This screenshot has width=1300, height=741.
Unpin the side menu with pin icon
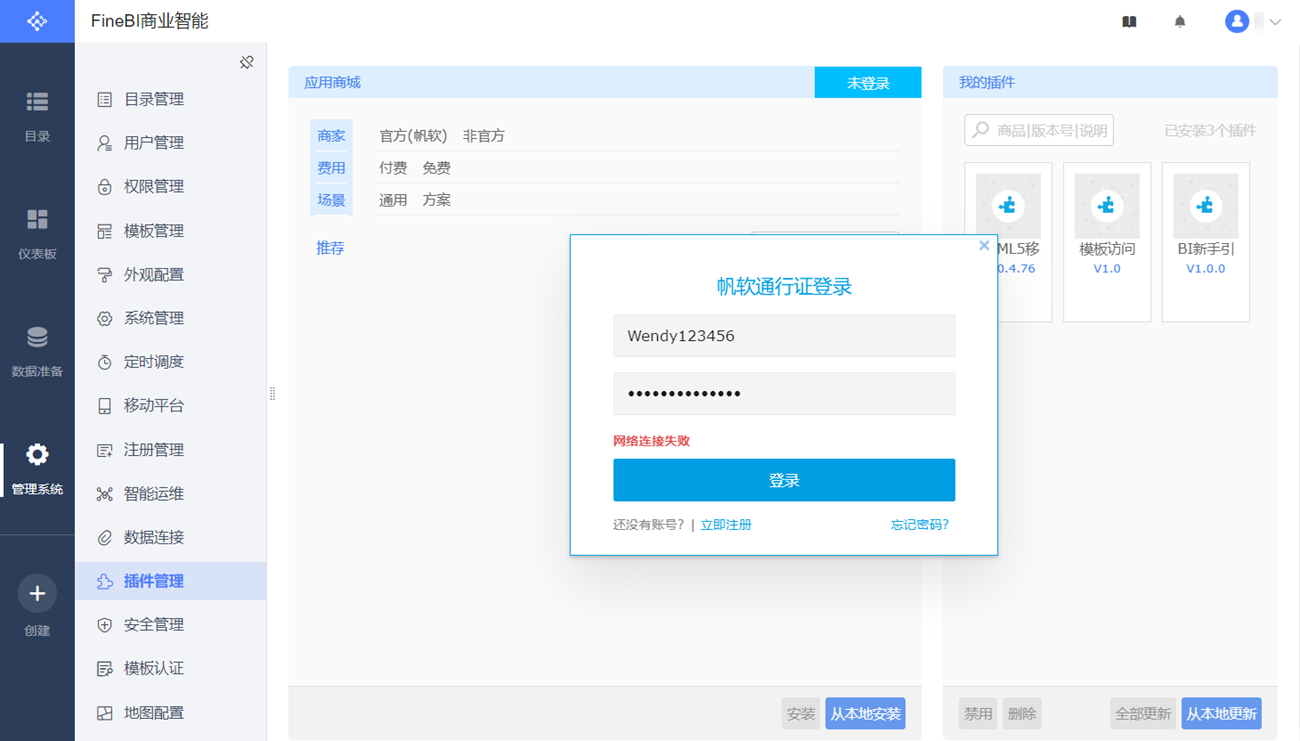[246, 62]
